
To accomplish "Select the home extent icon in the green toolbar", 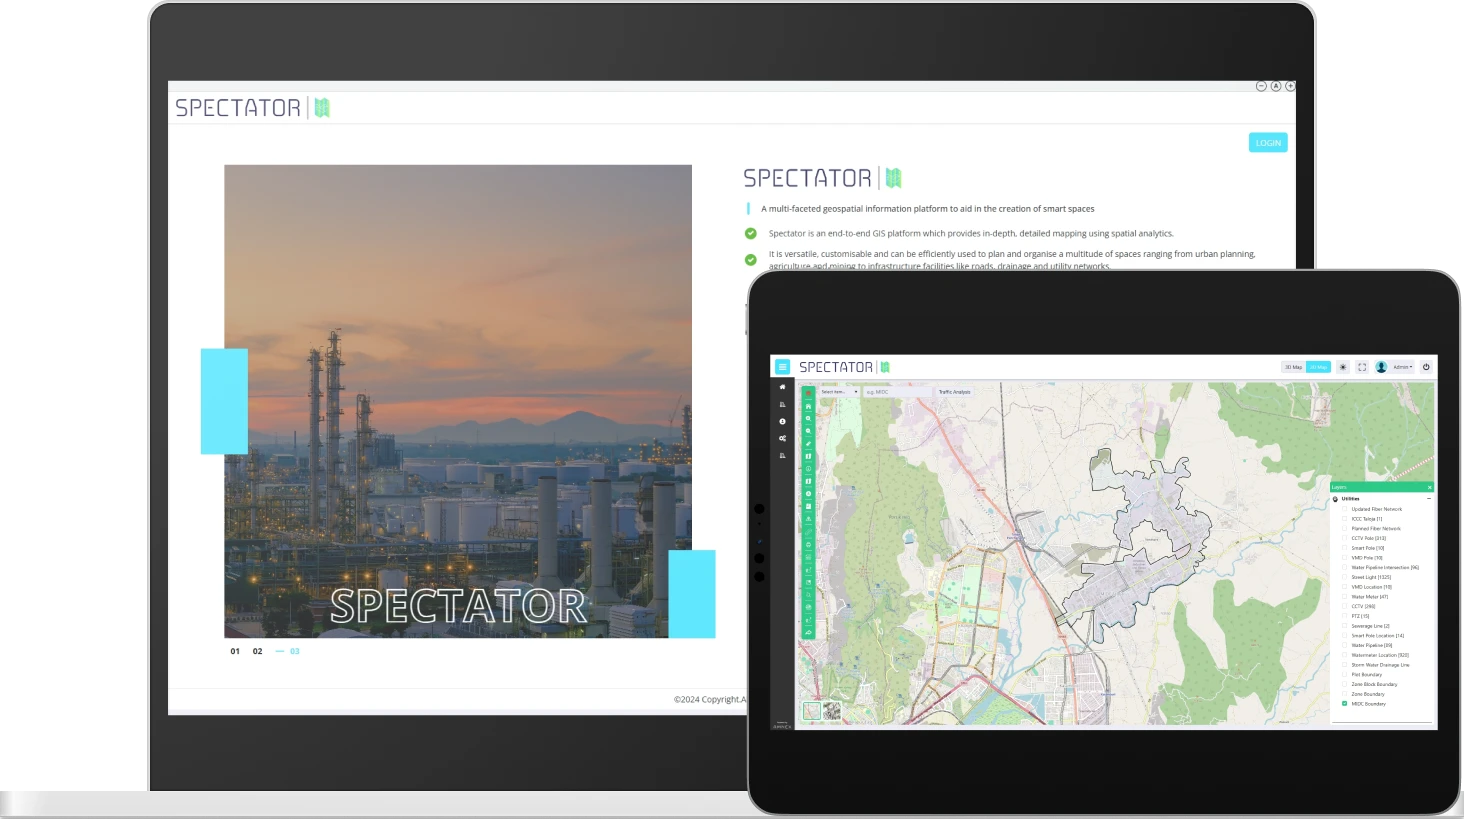I will pyautogui.click(x=808, y=406).
